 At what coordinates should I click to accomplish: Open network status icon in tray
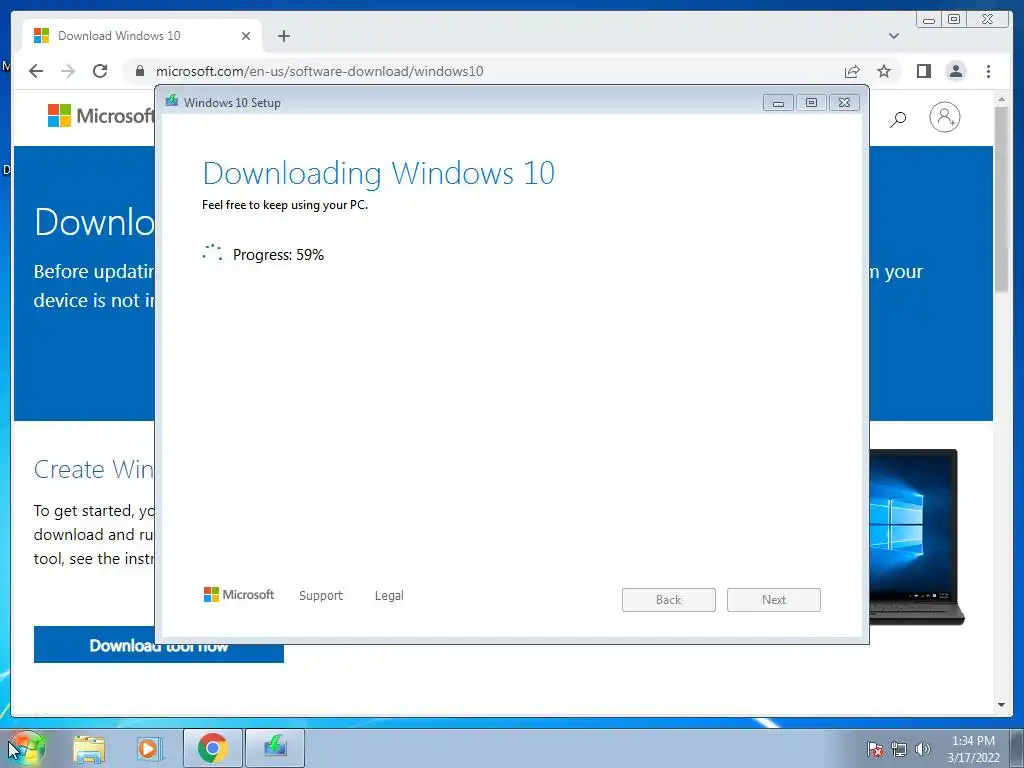(899, 749)
